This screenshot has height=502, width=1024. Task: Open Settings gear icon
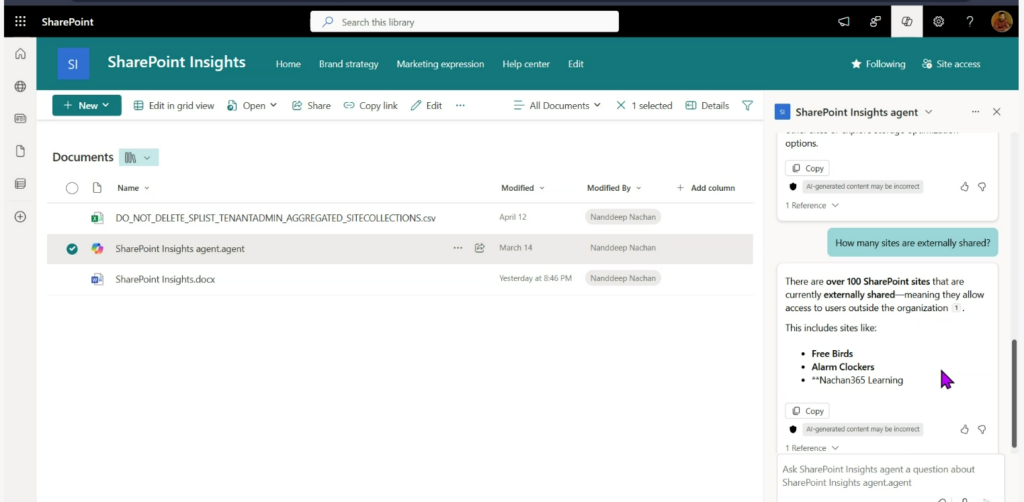(x=938, y=22)
